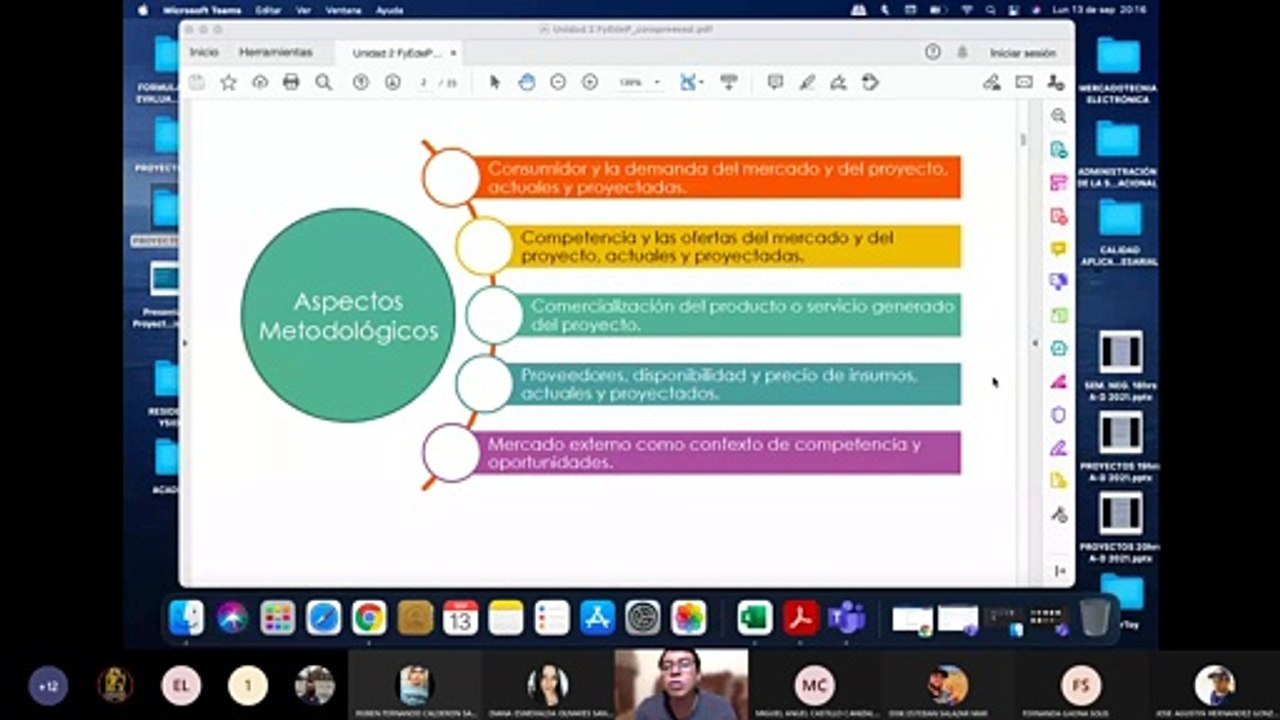The height and width of the screenshot is (720, 1280).
Task: Click the right panel toggle arrow
Action: point(1035,343)
